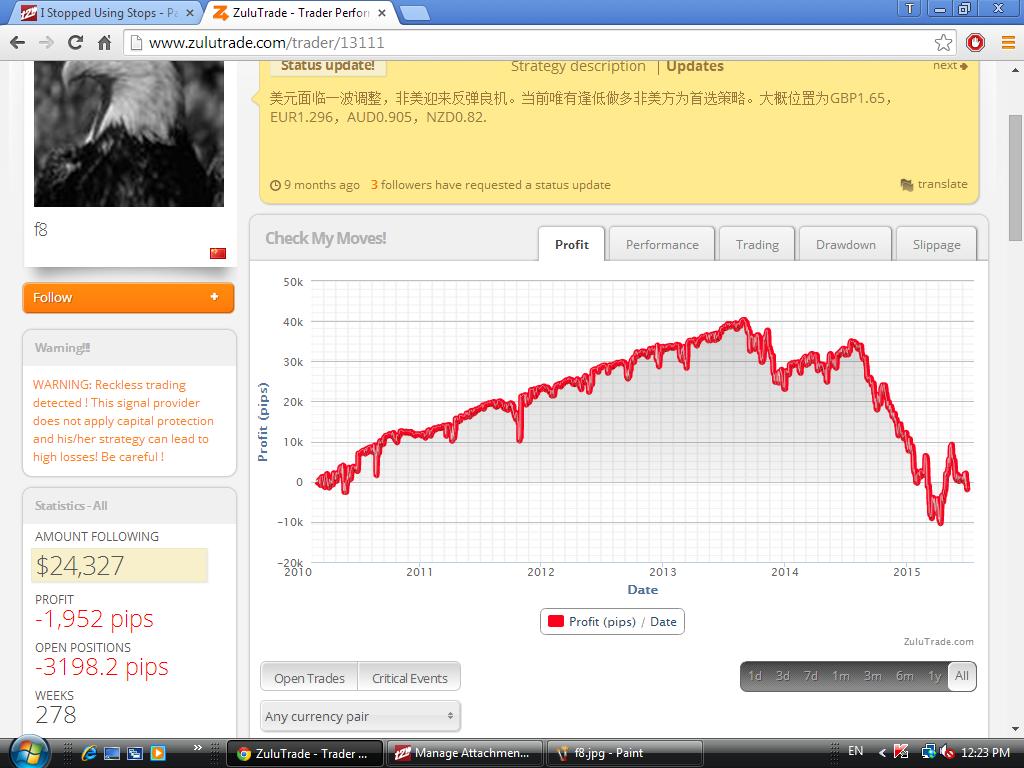Click the network tray icon
Screen dimensions: 1024x768
pyautogui.click(x=928, y=752)
